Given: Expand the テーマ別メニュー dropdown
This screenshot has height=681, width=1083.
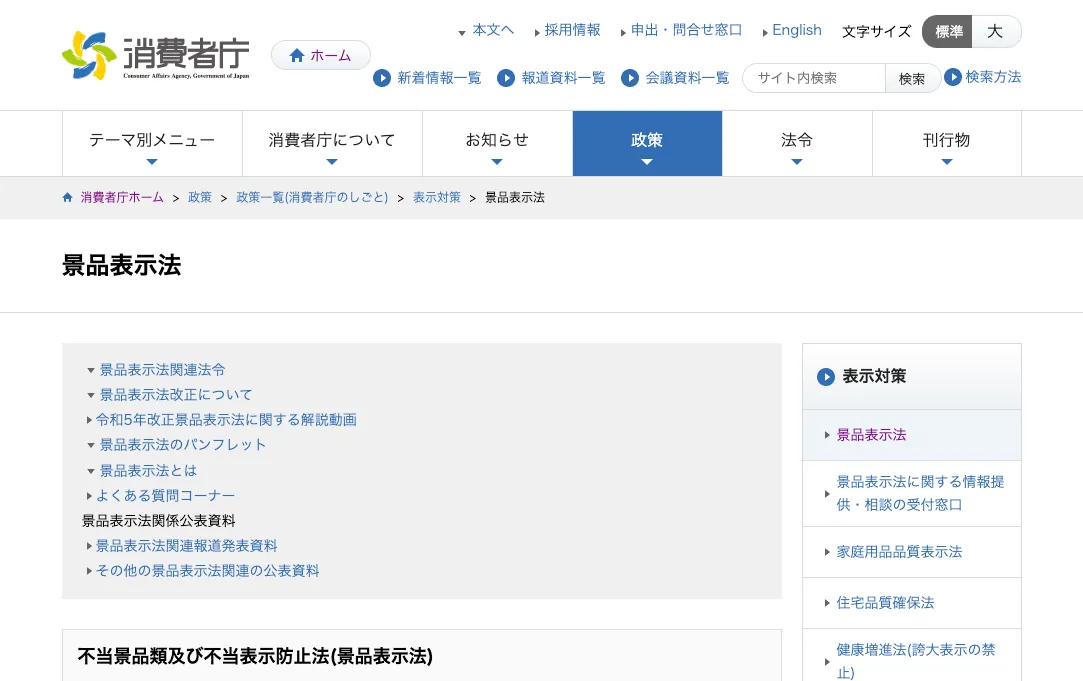Looking at the screenshot, I should 152,144.
